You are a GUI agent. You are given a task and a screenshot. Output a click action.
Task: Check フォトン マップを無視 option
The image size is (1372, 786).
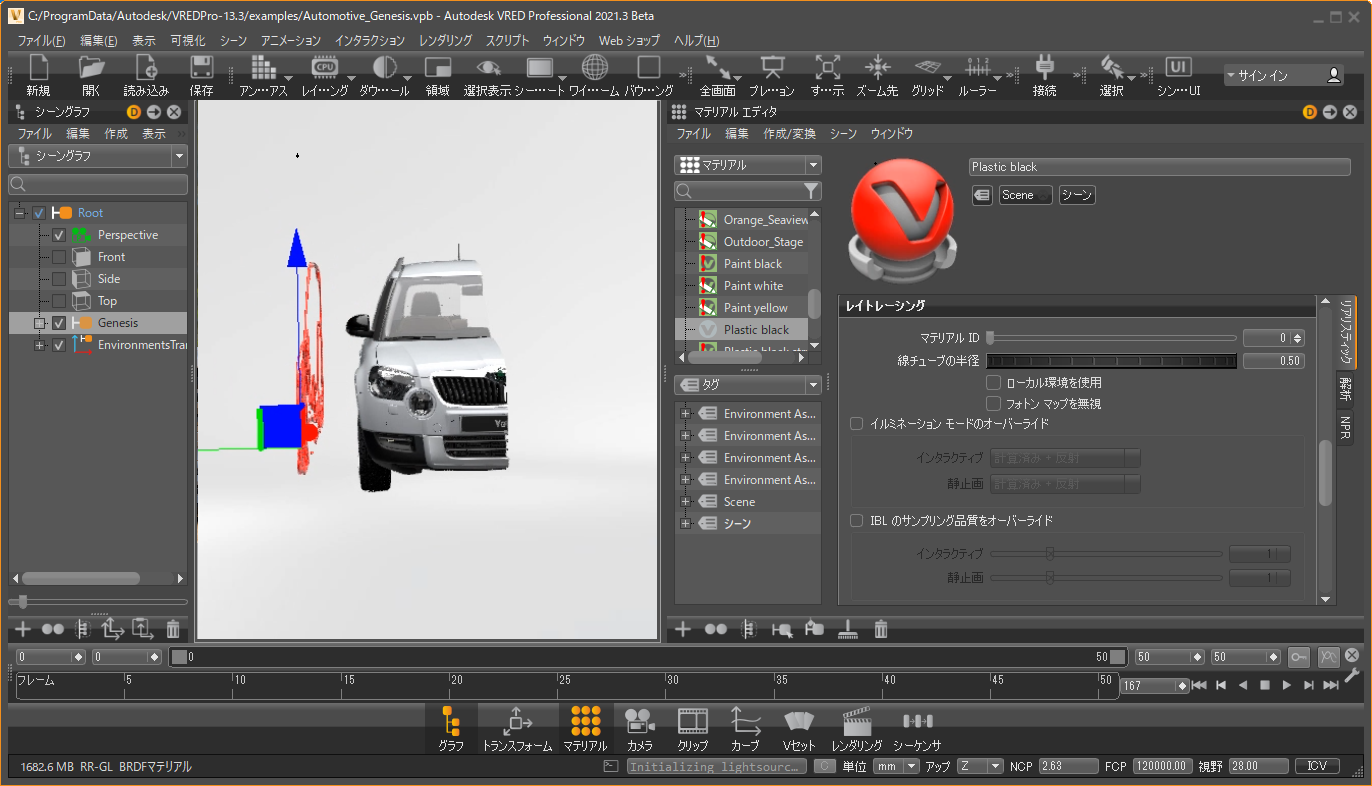pyautogui.click(x=994, y=404)
